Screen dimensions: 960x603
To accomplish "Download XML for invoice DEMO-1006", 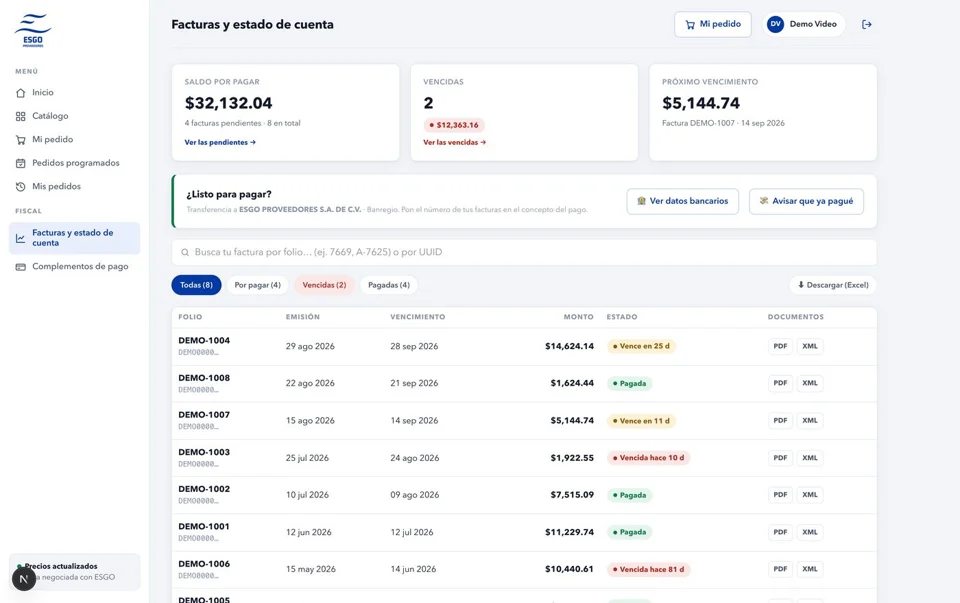I will coord(810,569).
